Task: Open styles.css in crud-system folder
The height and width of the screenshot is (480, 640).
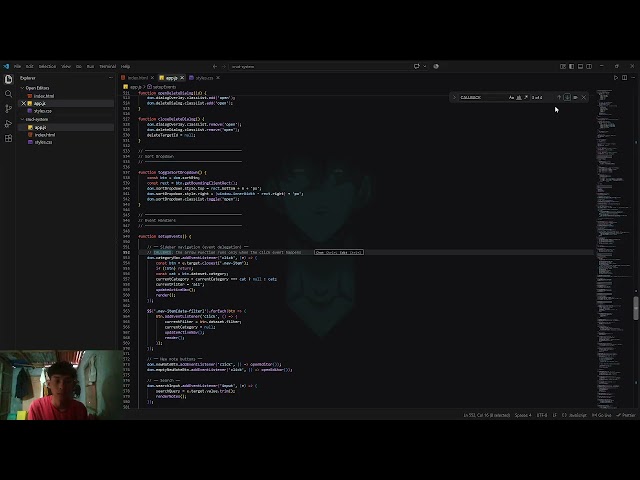Action: point(43,142)
